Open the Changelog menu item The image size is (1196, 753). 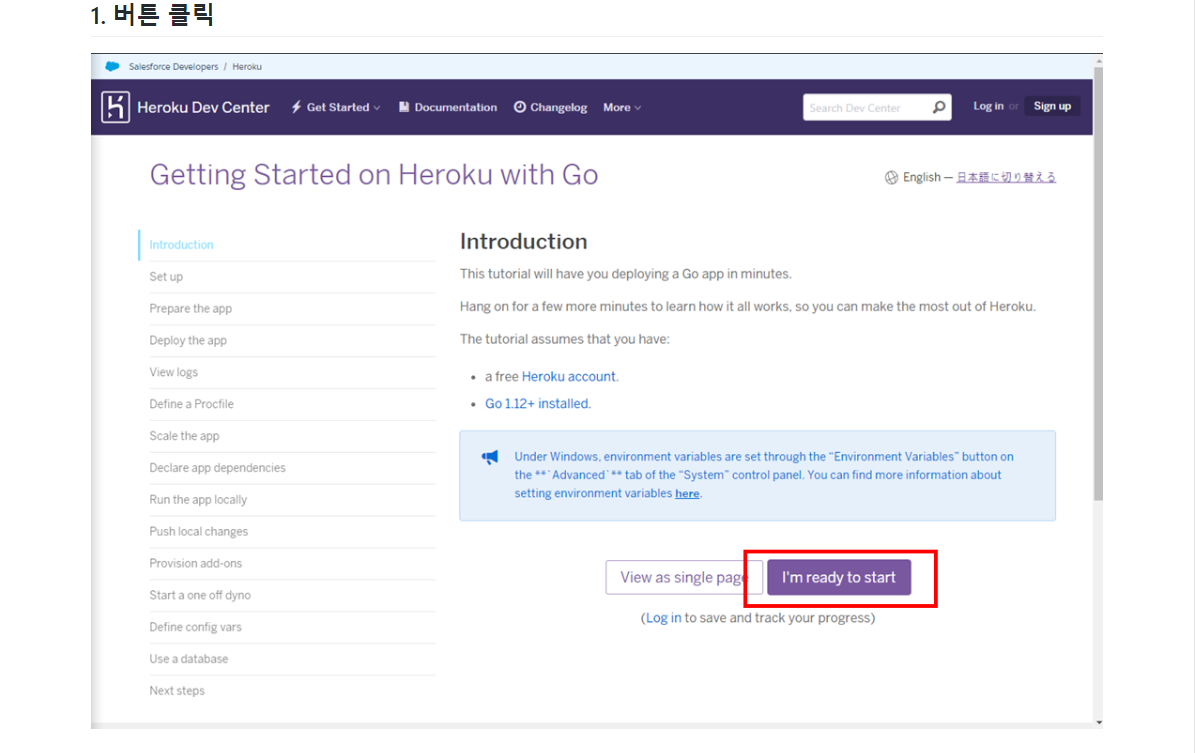tap(550, 108)
